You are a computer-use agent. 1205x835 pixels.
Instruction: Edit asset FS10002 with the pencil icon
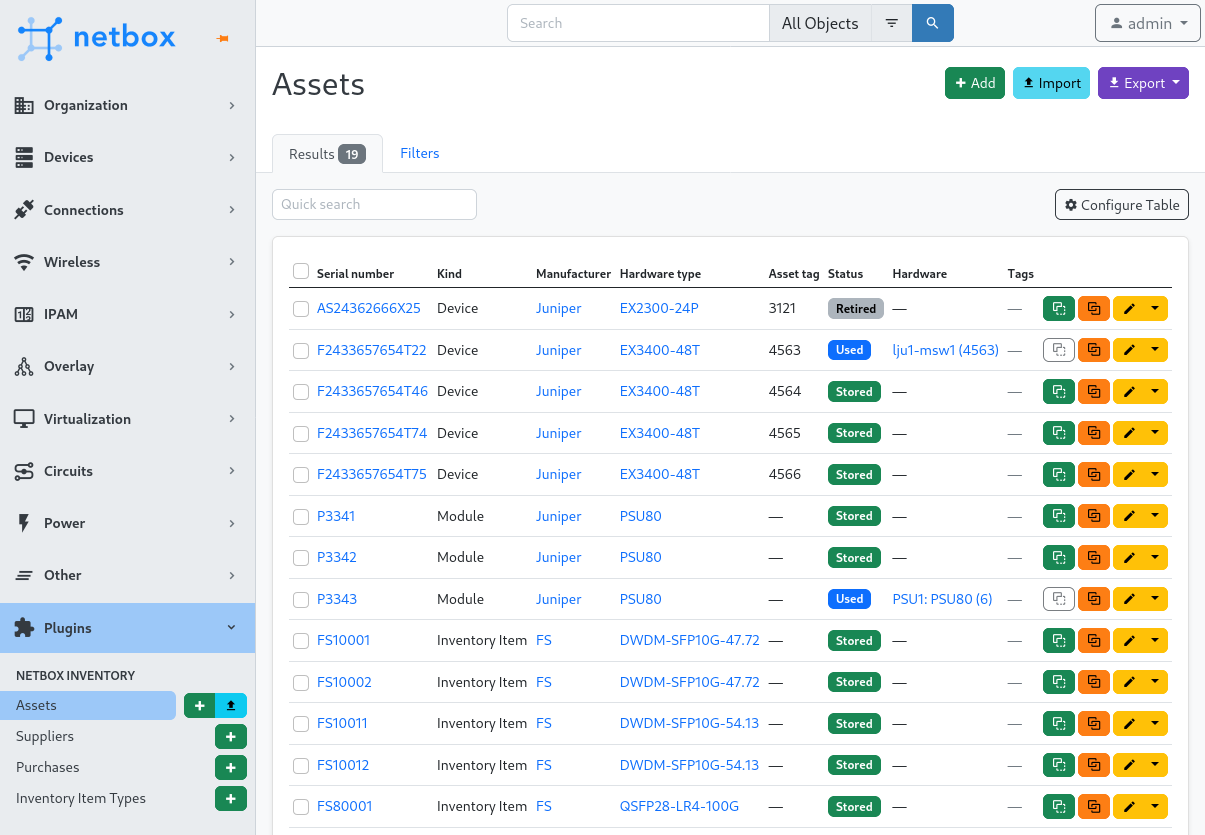(x=1129, y=682)
